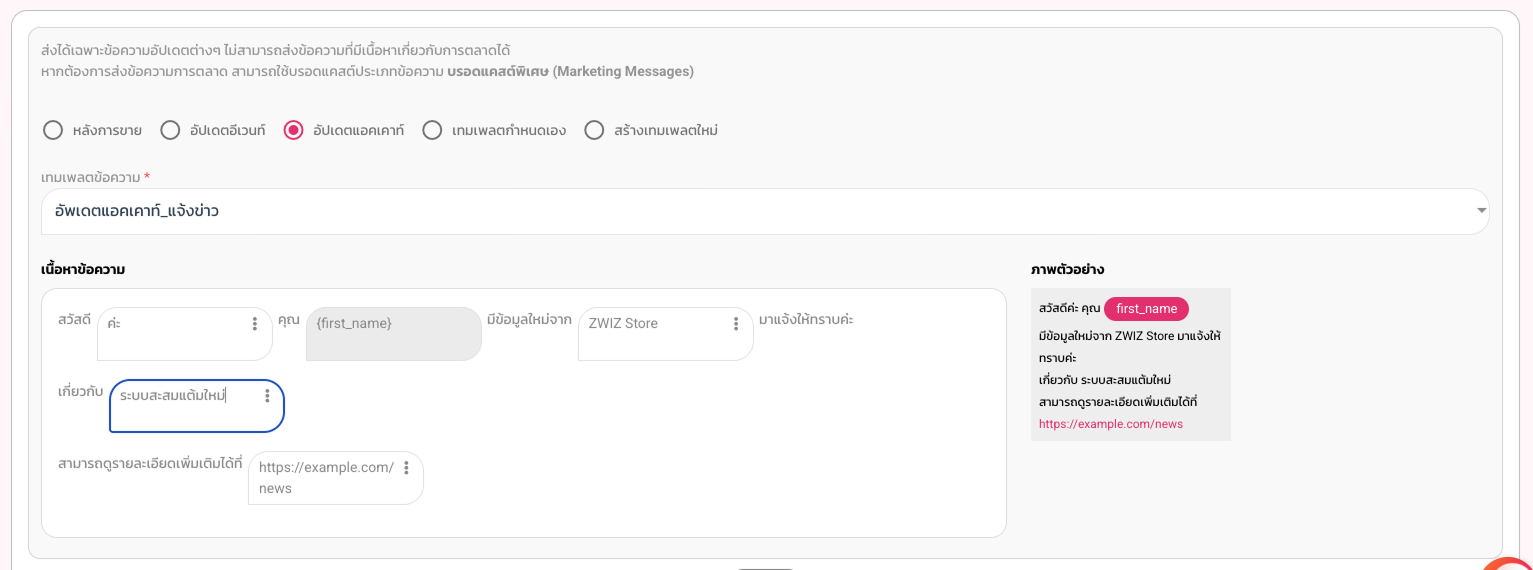Open options menu for ค่ะ greeting field
The image size is (1533, 570).
tap(255, 324)
